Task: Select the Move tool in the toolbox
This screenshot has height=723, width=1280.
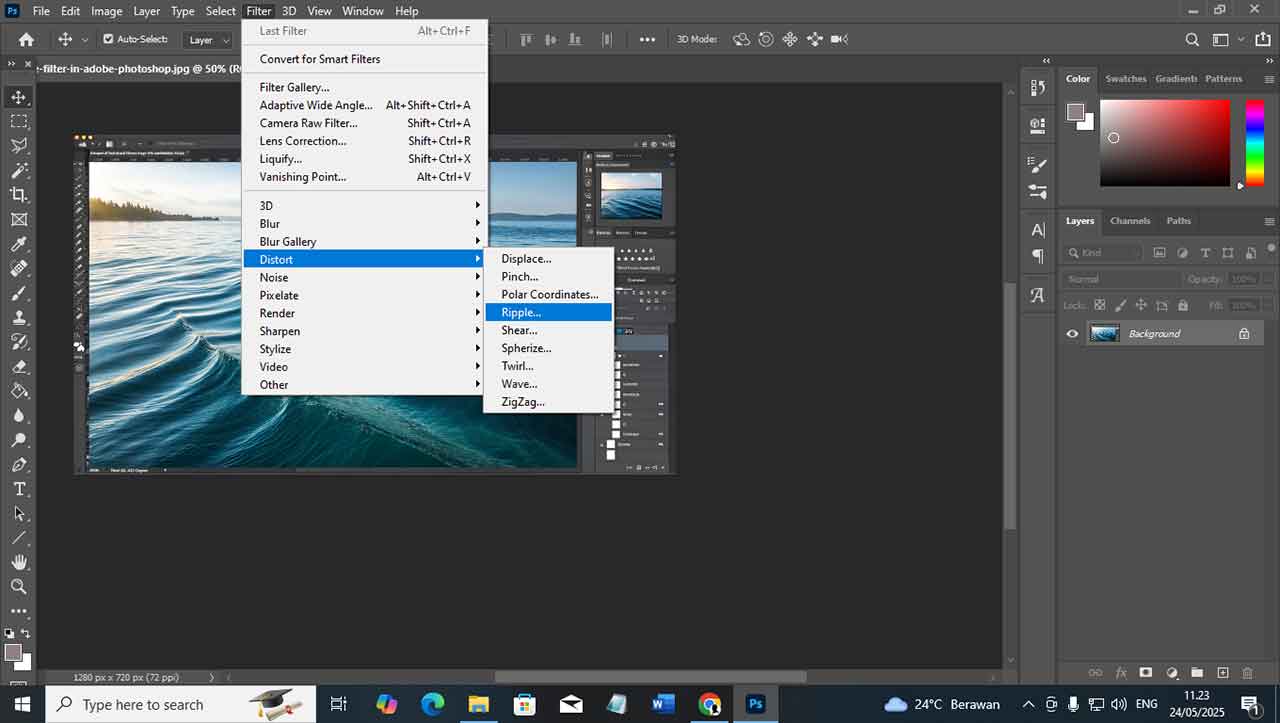Action: point(18,97)
